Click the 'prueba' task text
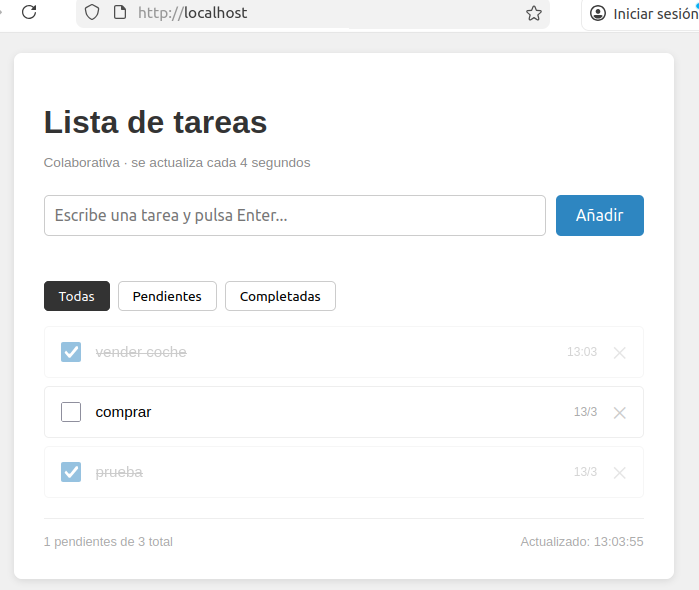This screenshot has width=699, height=590. tap(119, 472)
